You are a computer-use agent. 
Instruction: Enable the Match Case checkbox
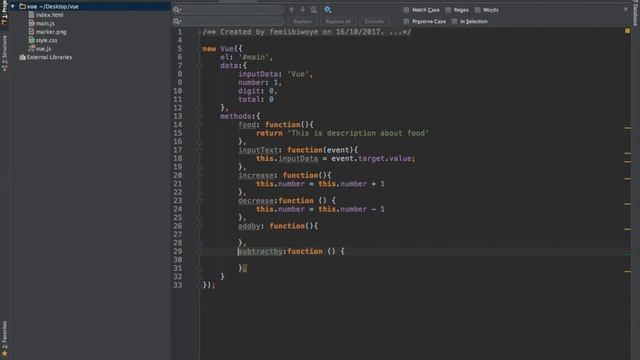(x=406, y=10)
